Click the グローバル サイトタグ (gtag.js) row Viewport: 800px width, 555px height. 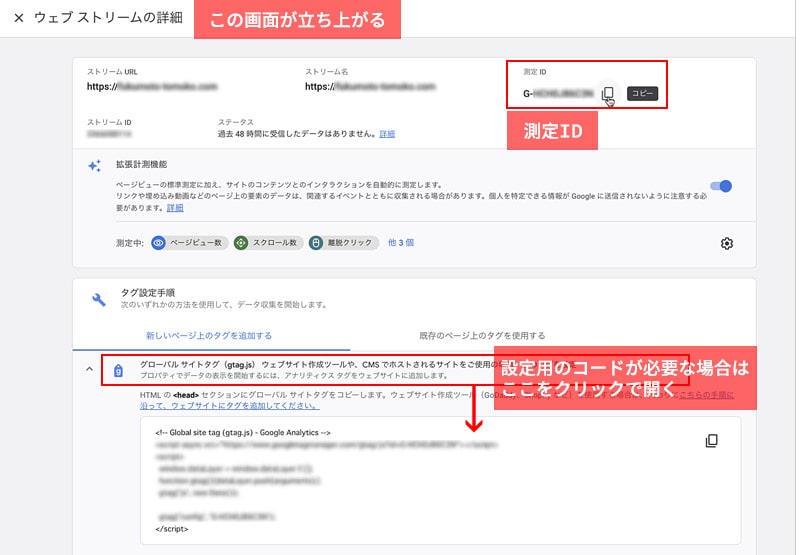click(x=395, y=370)
